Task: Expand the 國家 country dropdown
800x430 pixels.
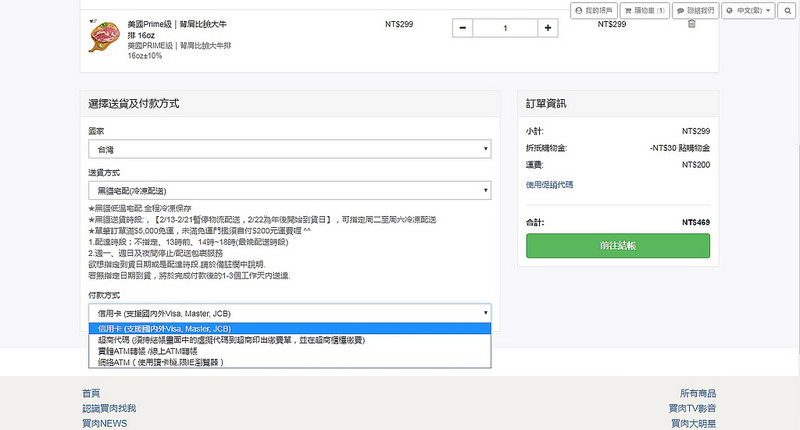Action: 290,149
